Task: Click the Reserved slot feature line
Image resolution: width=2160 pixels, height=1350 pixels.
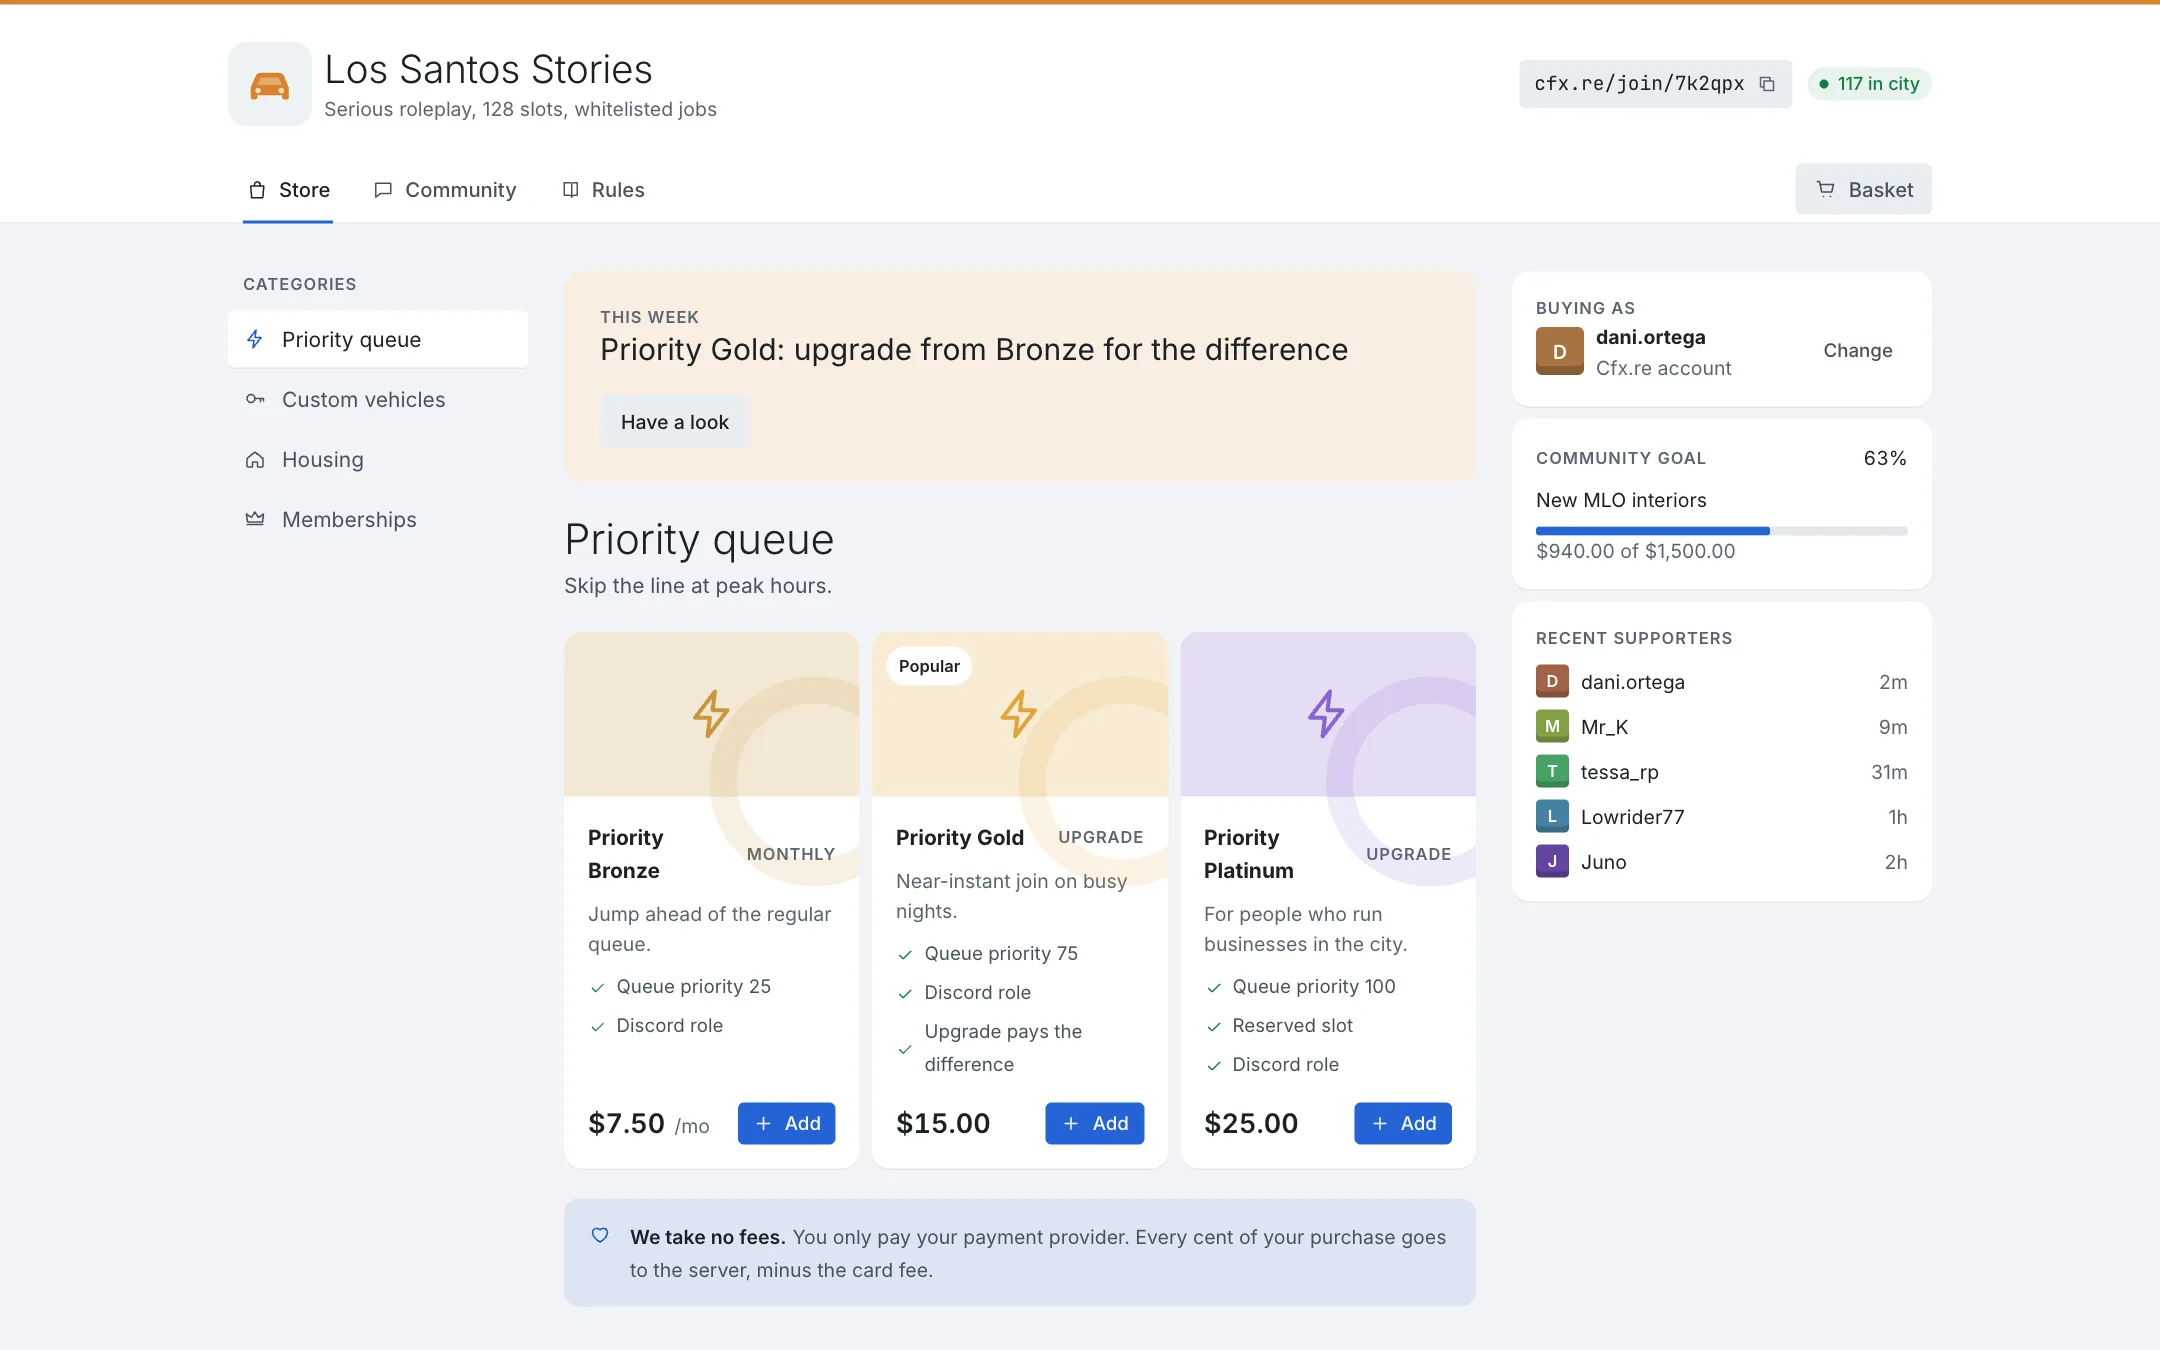Action: click(1292, 1025)
